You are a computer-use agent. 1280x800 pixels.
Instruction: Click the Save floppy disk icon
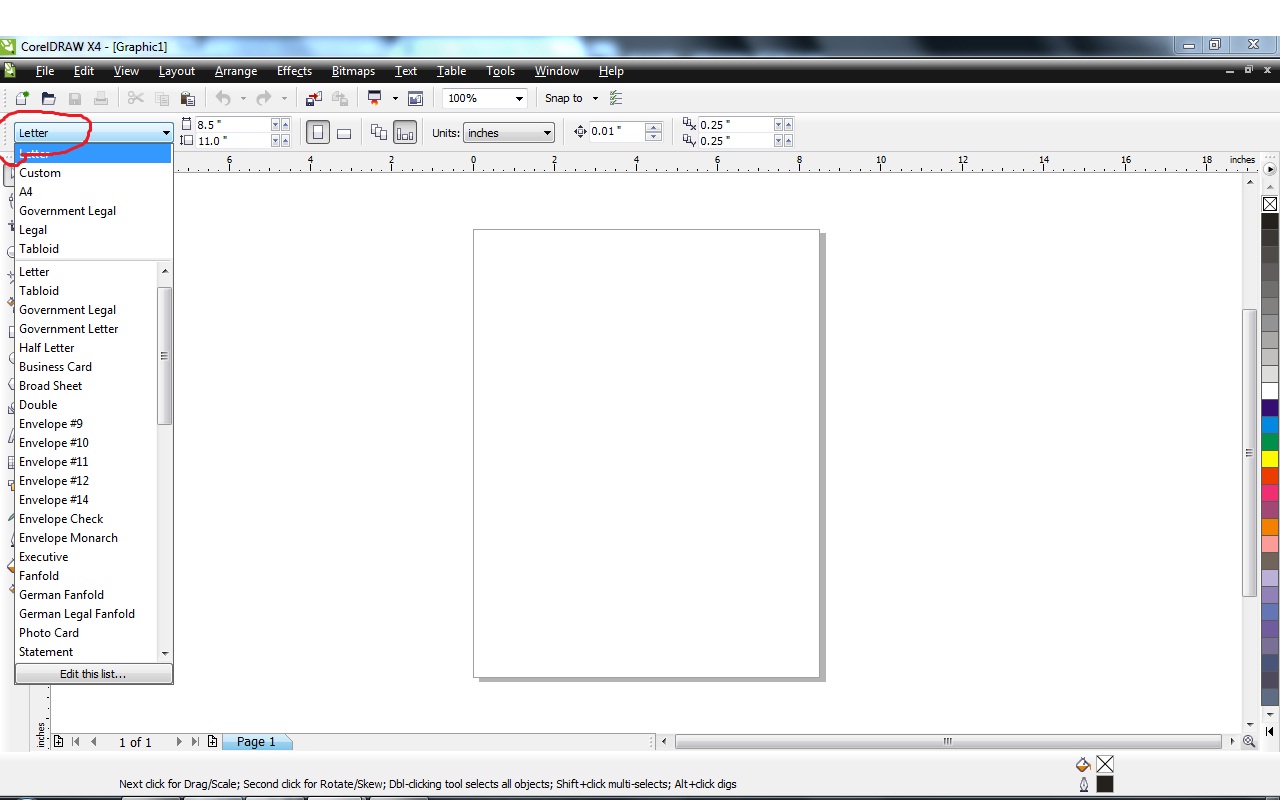point(75,98)
